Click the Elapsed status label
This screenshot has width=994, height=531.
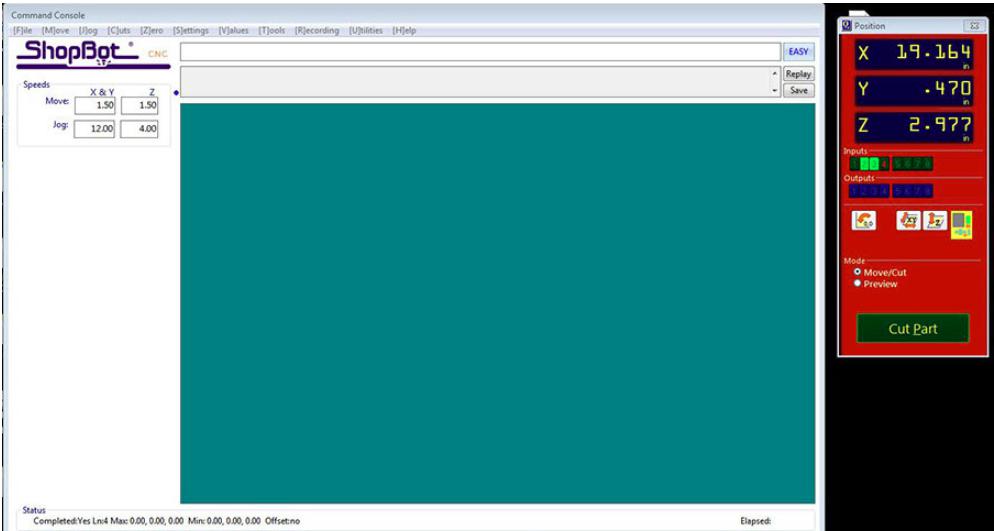pyautogui.click(x=756, y=521)
